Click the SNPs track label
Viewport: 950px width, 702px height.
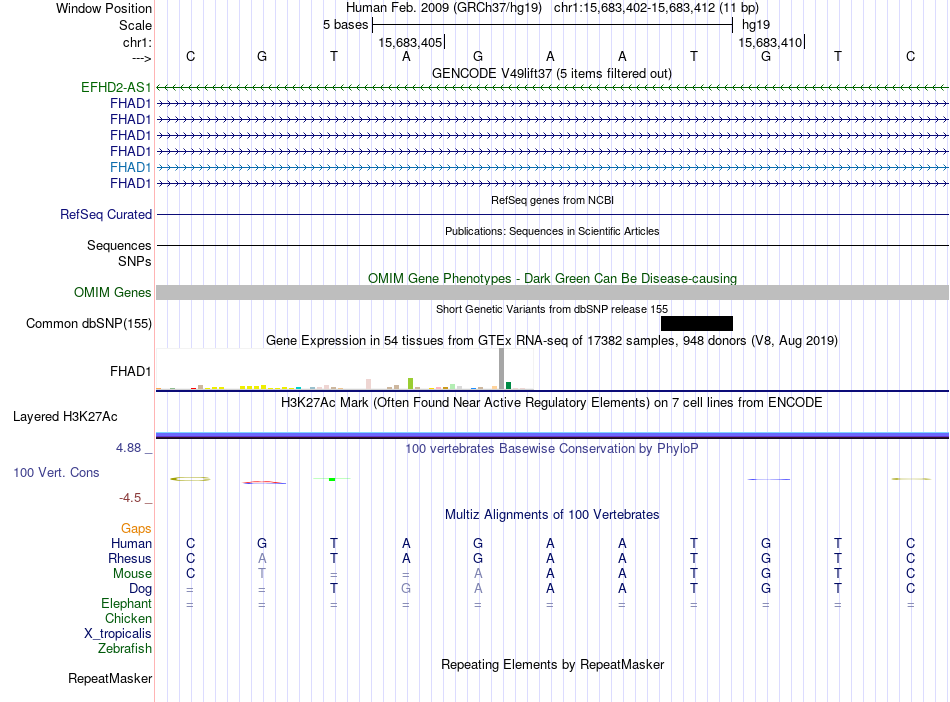pyautogui.click(x=135, y=261)
